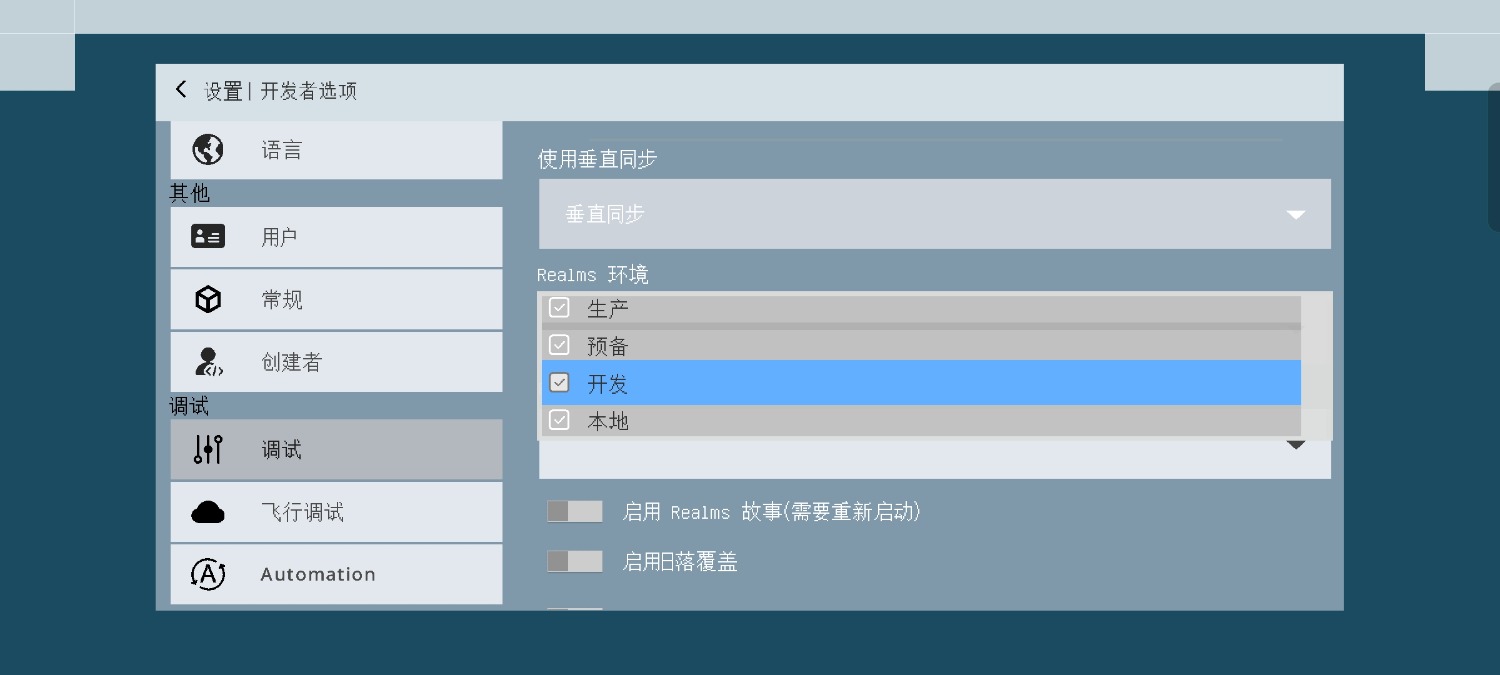This screenshot has width=1500, height=675.
Task: Click the globe icon for 语言
Action: pyautogui.click(x=208, y=150)
